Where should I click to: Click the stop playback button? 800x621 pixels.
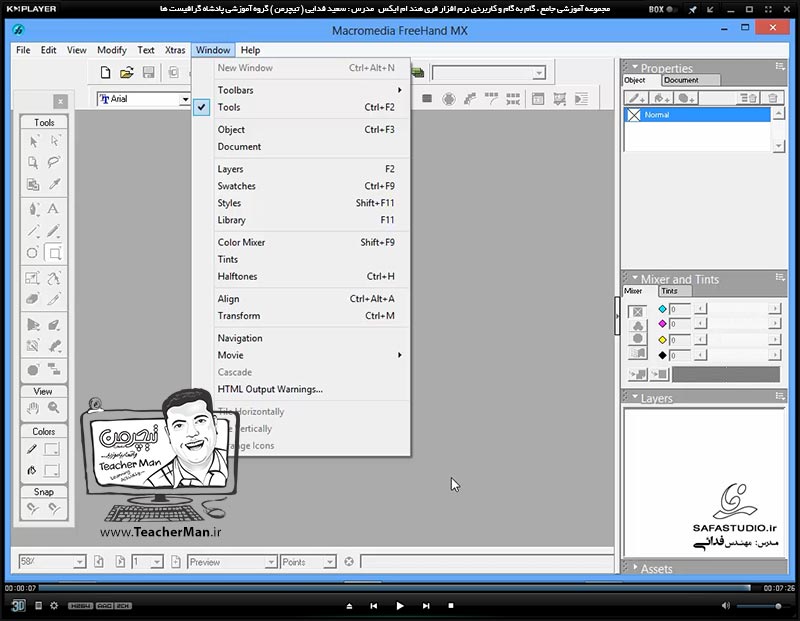click(x=451, y=606)
